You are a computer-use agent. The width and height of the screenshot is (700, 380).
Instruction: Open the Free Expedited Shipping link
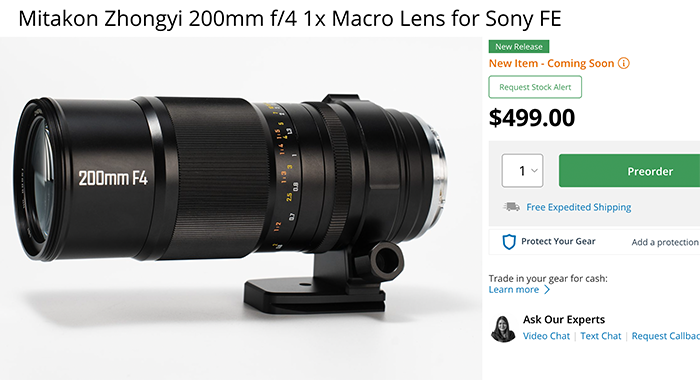[x=579, y=207]
